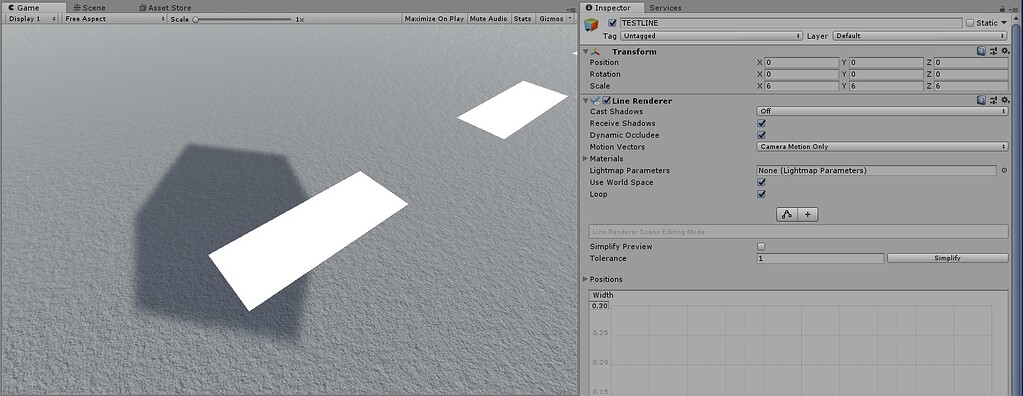Open the Transform component gear menu
This screenshot has height=396, width=1023.
[x=1005, y=51]
